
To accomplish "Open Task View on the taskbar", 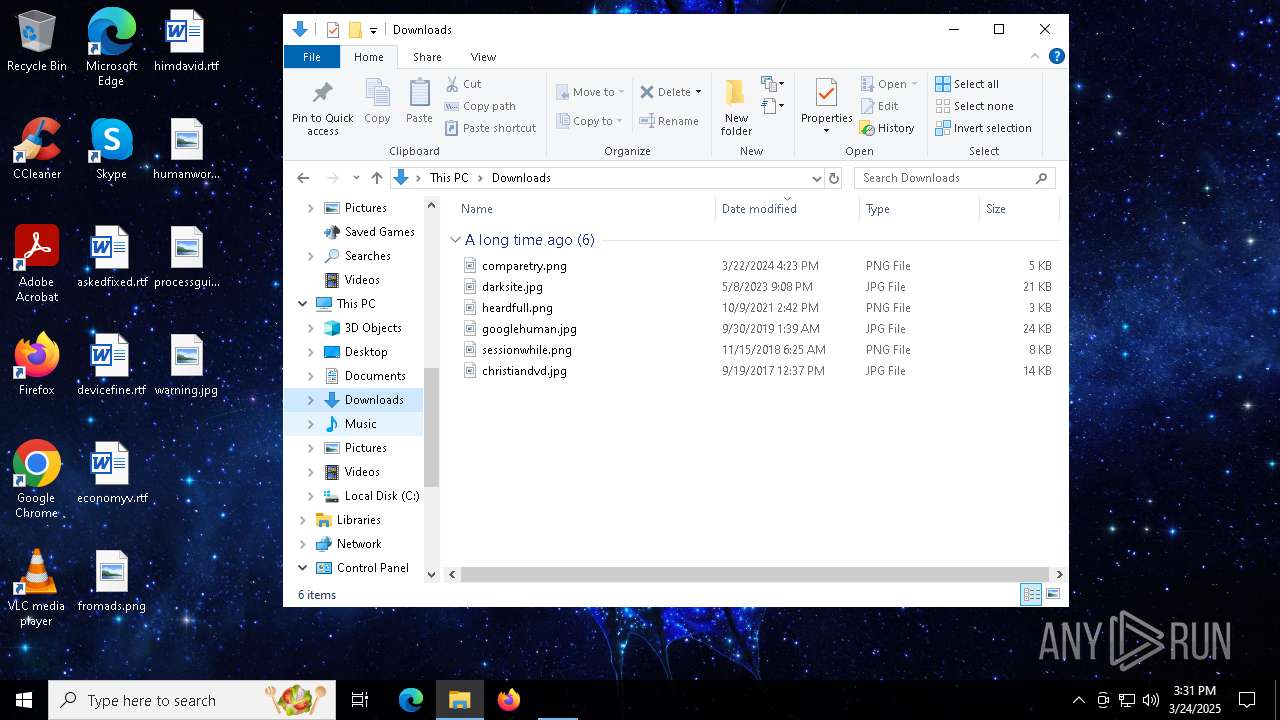I will [360, 700].
